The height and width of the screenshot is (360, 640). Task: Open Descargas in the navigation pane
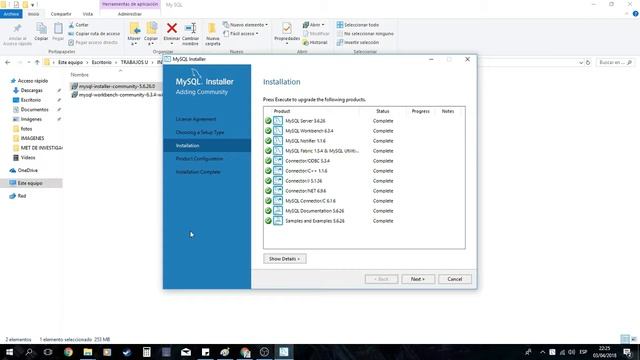[x=32, y=90]
